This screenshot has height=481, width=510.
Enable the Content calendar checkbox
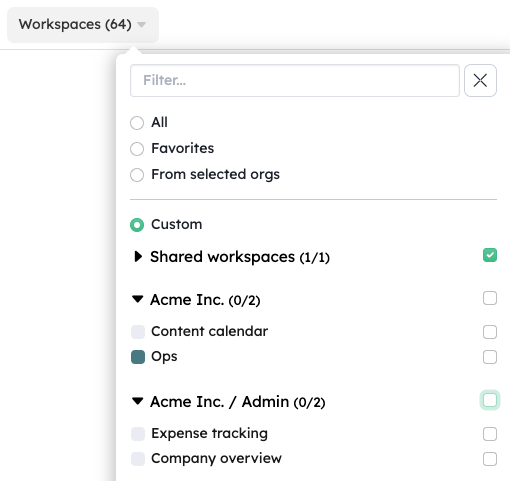click(x=490, y=332)
